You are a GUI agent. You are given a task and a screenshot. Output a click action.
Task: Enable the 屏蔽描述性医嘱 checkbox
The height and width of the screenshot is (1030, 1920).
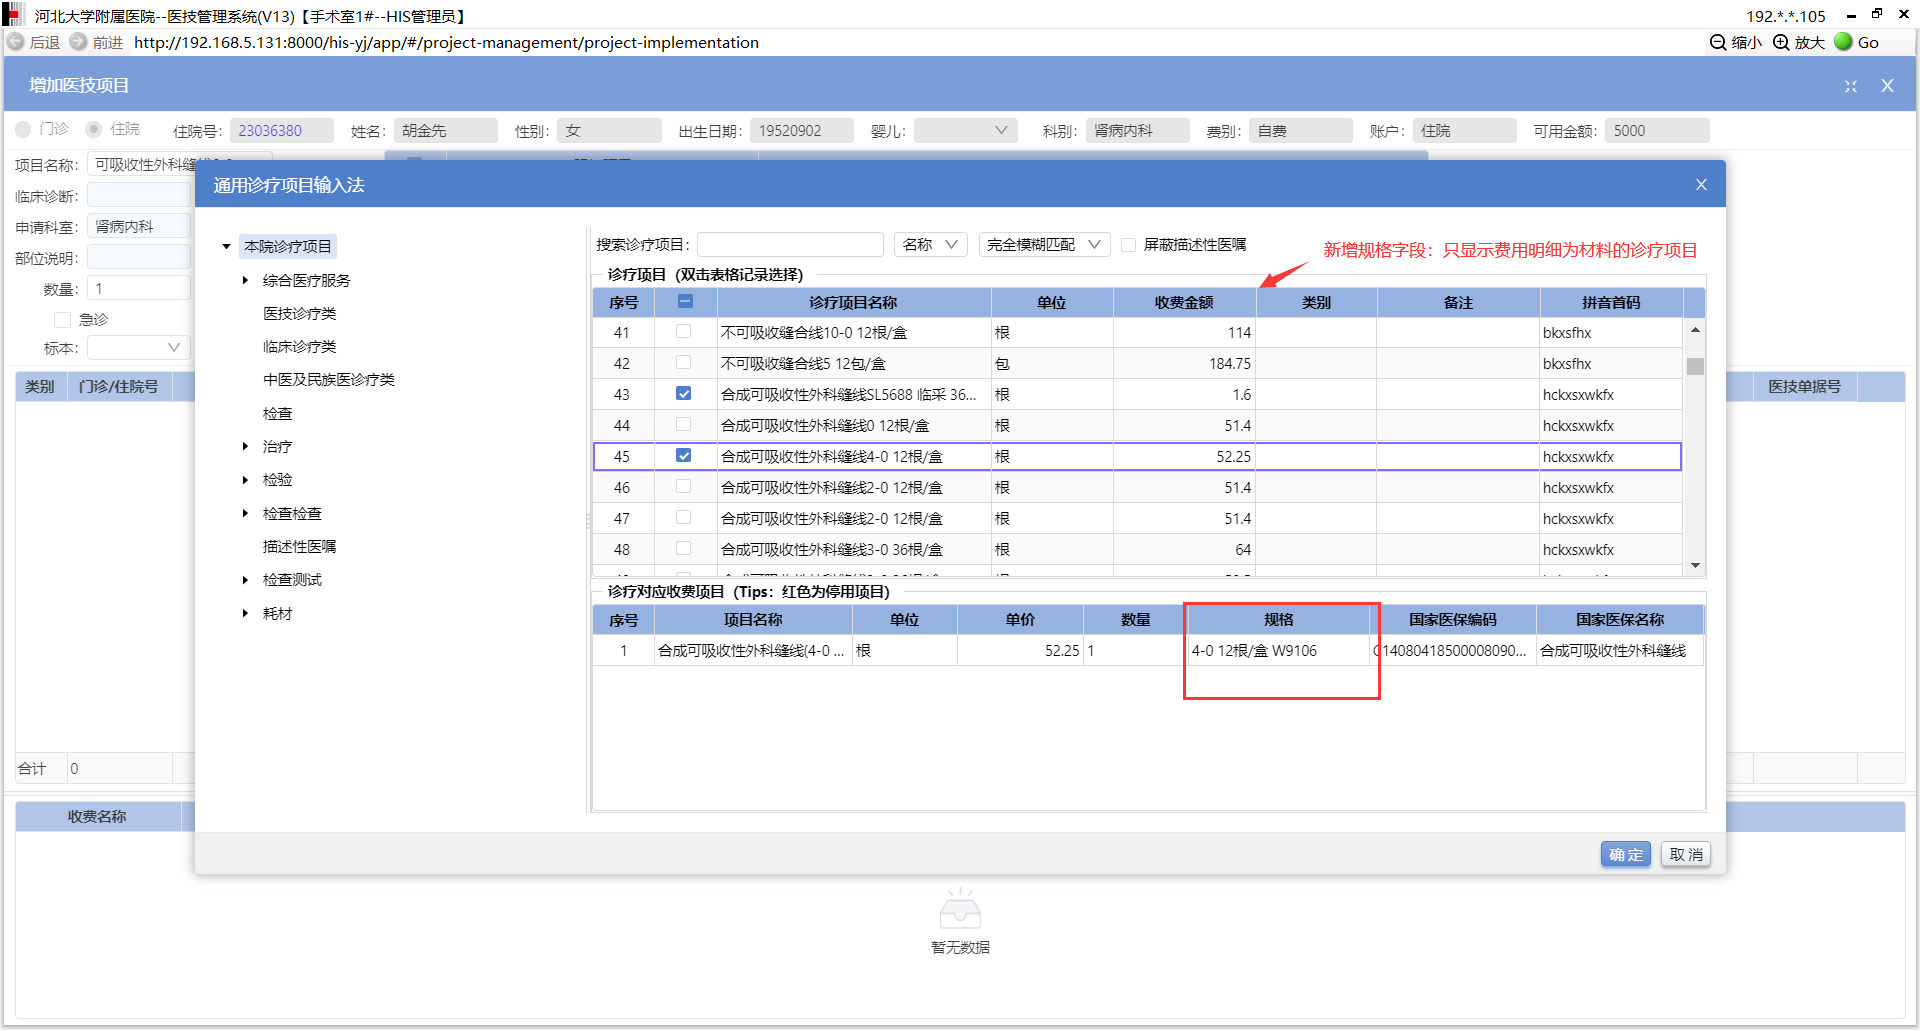[x=1129, y=245]
